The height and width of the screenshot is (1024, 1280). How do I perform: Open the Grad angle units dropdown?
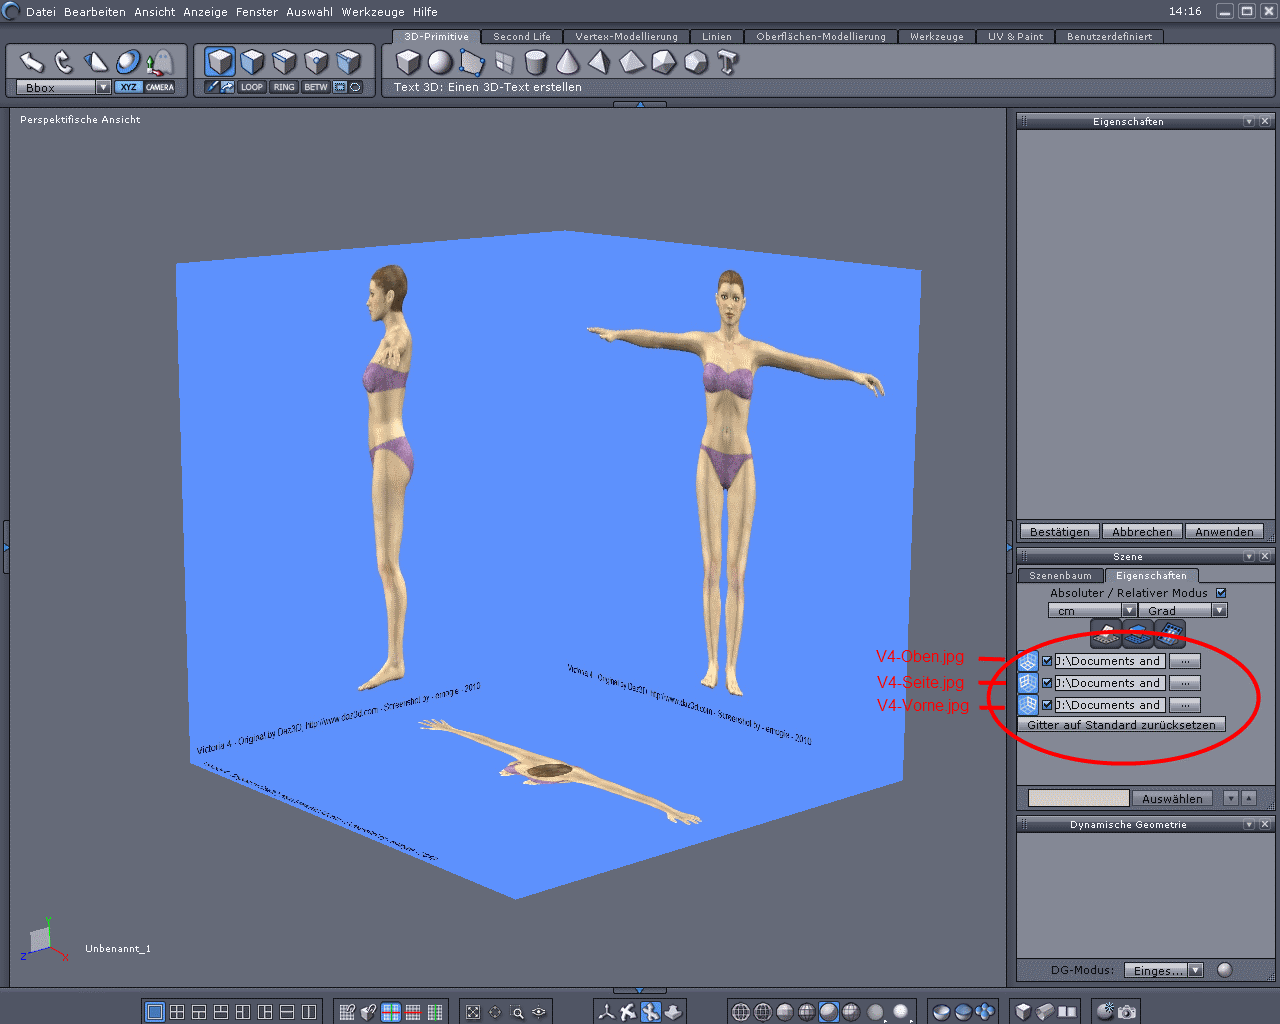[1219, 610]
